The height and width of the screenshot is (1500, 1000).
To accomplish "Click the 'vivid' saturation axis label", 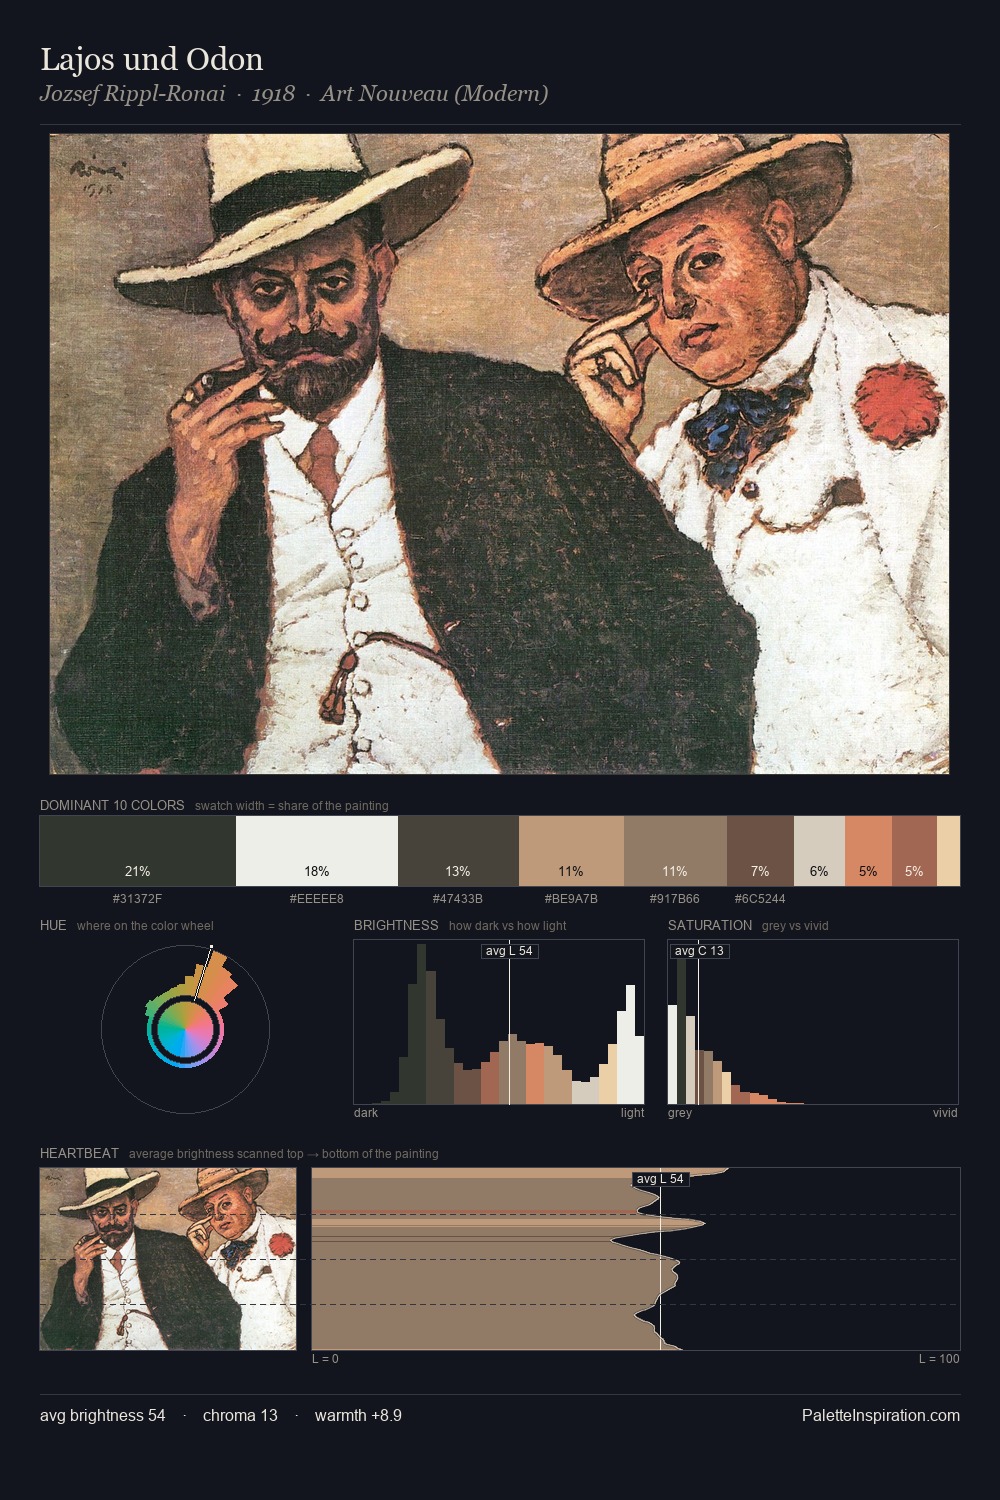I will tap(945, 1113).
